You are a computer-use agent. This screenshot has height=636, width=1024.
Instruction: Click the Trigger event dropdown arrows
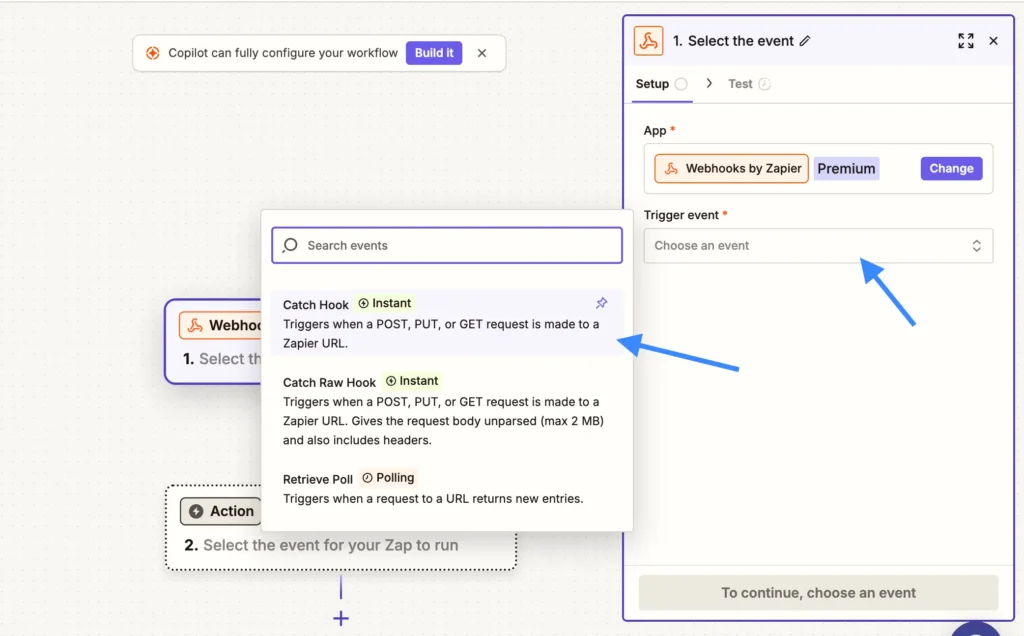976,246
